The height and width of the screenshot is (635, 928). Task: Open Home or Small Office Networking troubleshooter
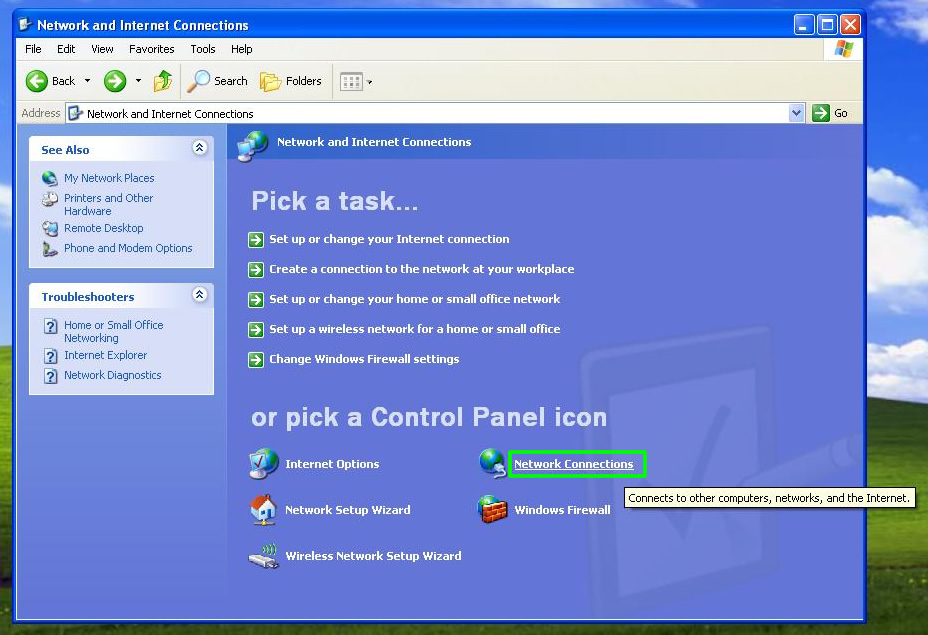pos(114,331)
